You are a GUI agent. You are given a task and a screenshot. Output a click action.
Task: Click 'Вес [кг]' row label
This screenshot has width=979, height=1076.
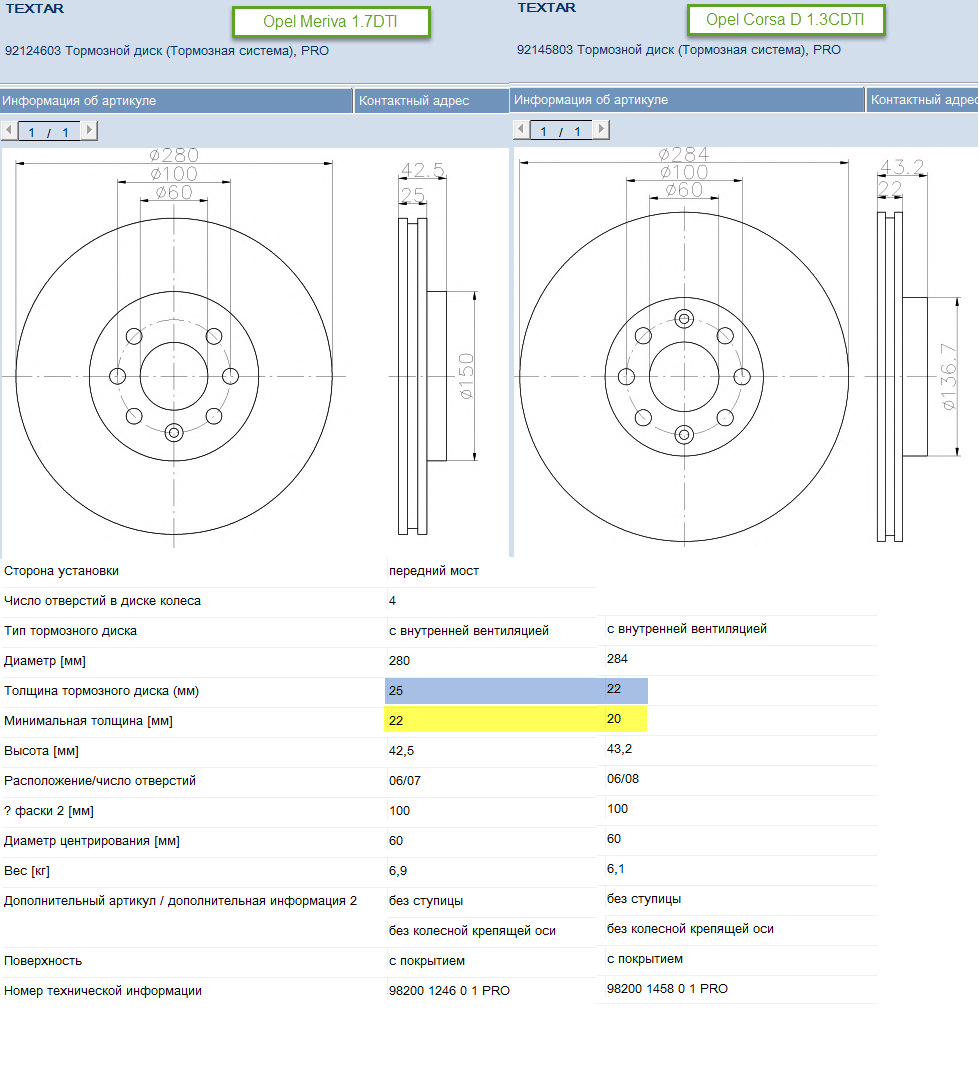(x=27, y=872)
